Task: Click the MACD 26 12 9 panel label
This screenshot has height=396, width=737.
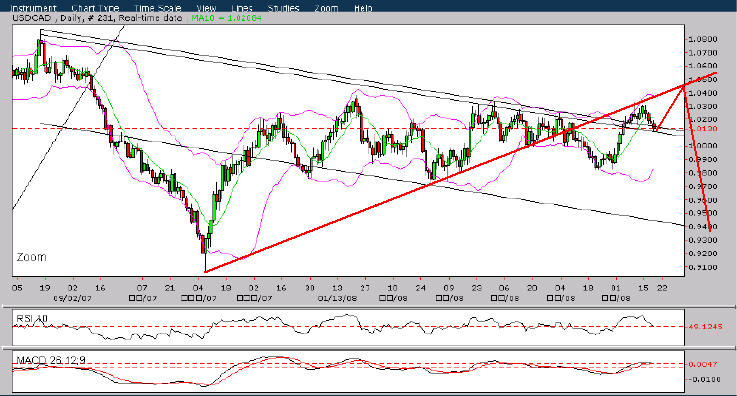Action: point(51,360)
